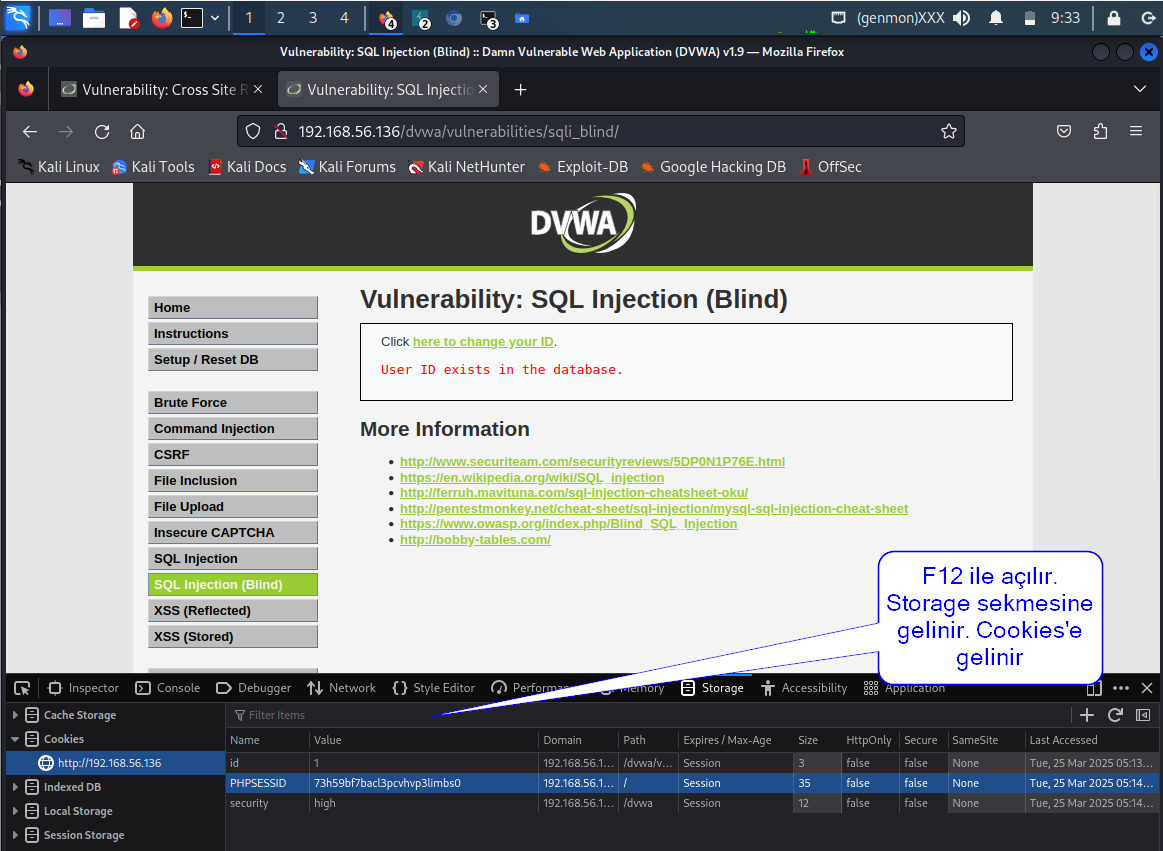Switch to the Inspector devtools tab

[83, 688]
